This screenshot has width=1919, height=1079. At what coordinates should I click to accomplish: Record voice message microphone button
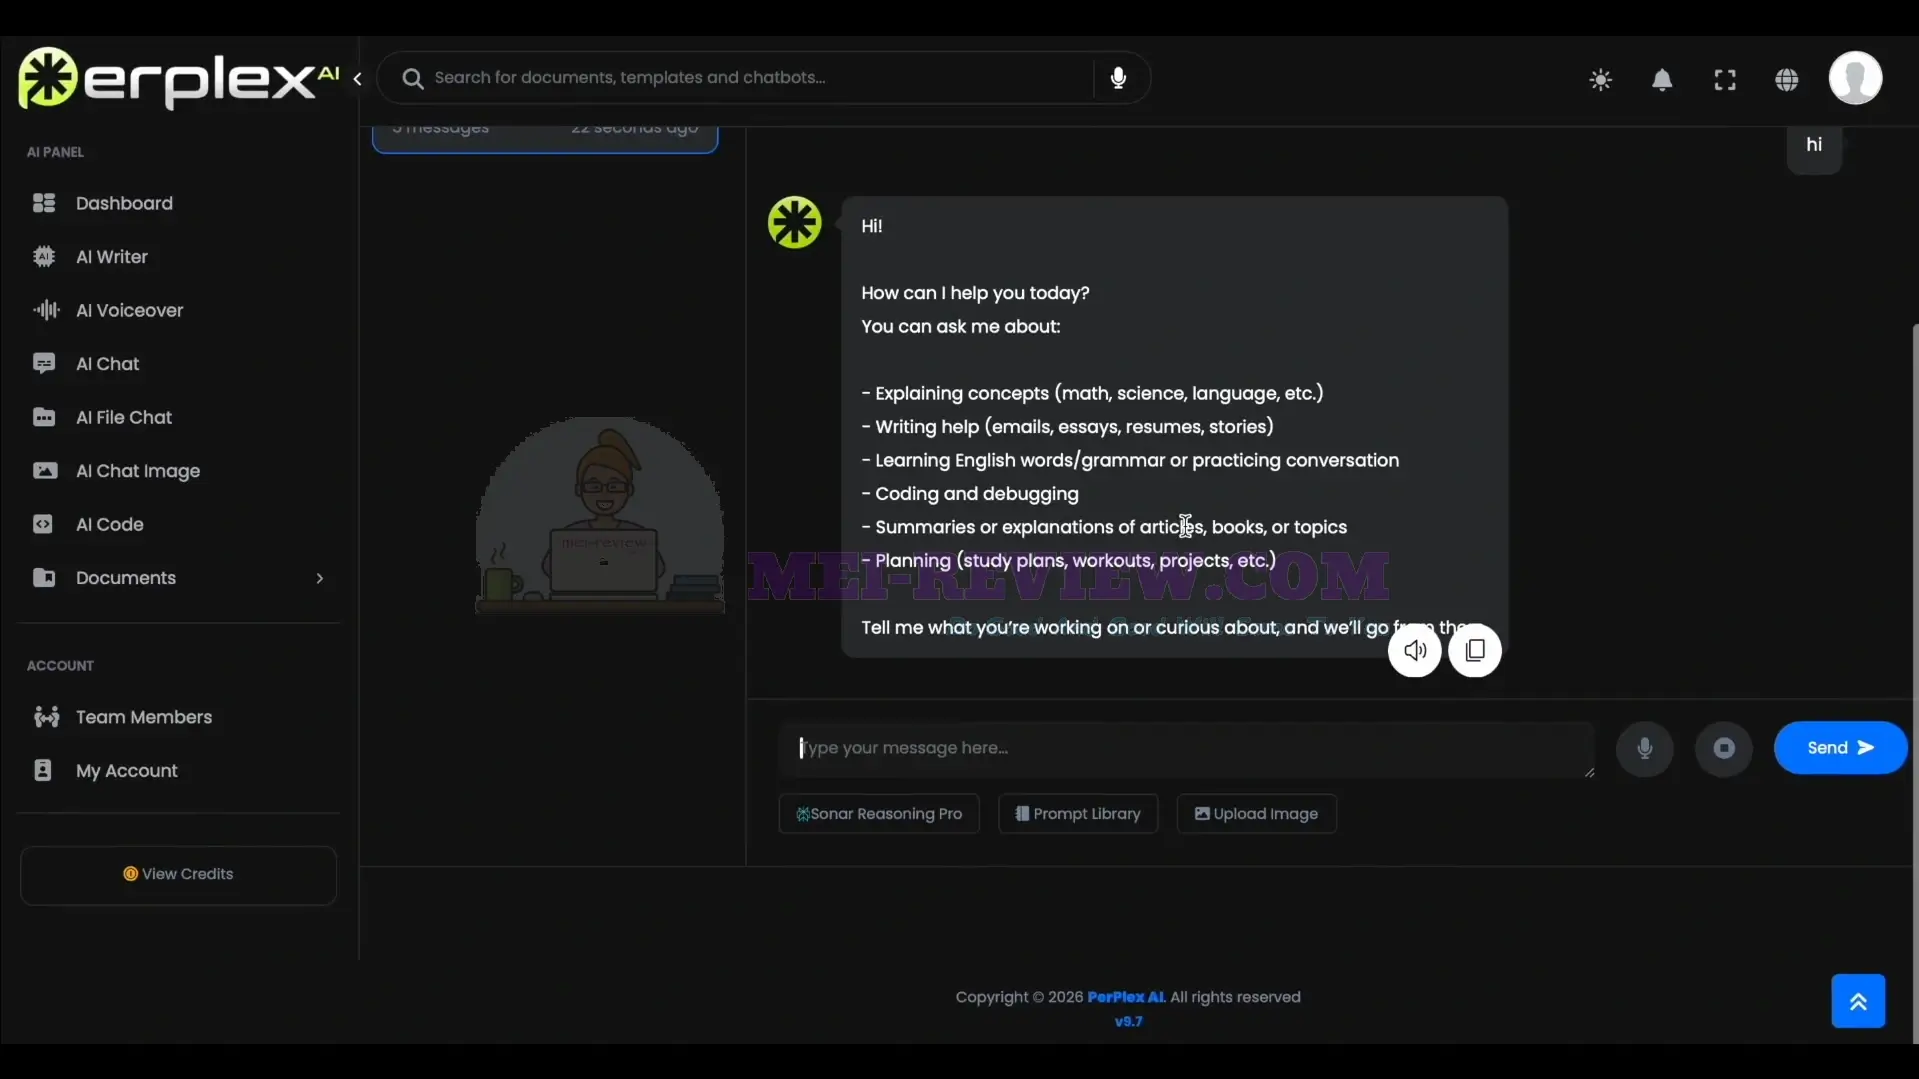[1644, 749]
